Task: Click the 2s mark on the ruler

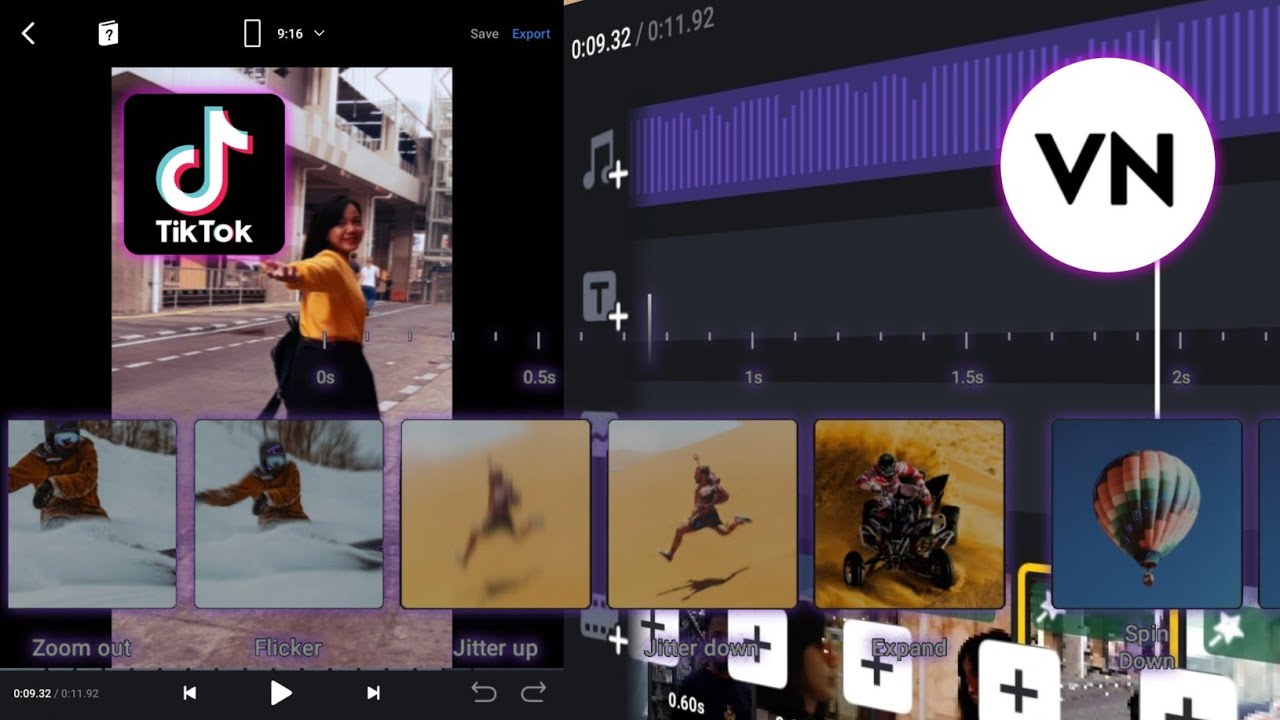Action: [x=1181, y=378]
